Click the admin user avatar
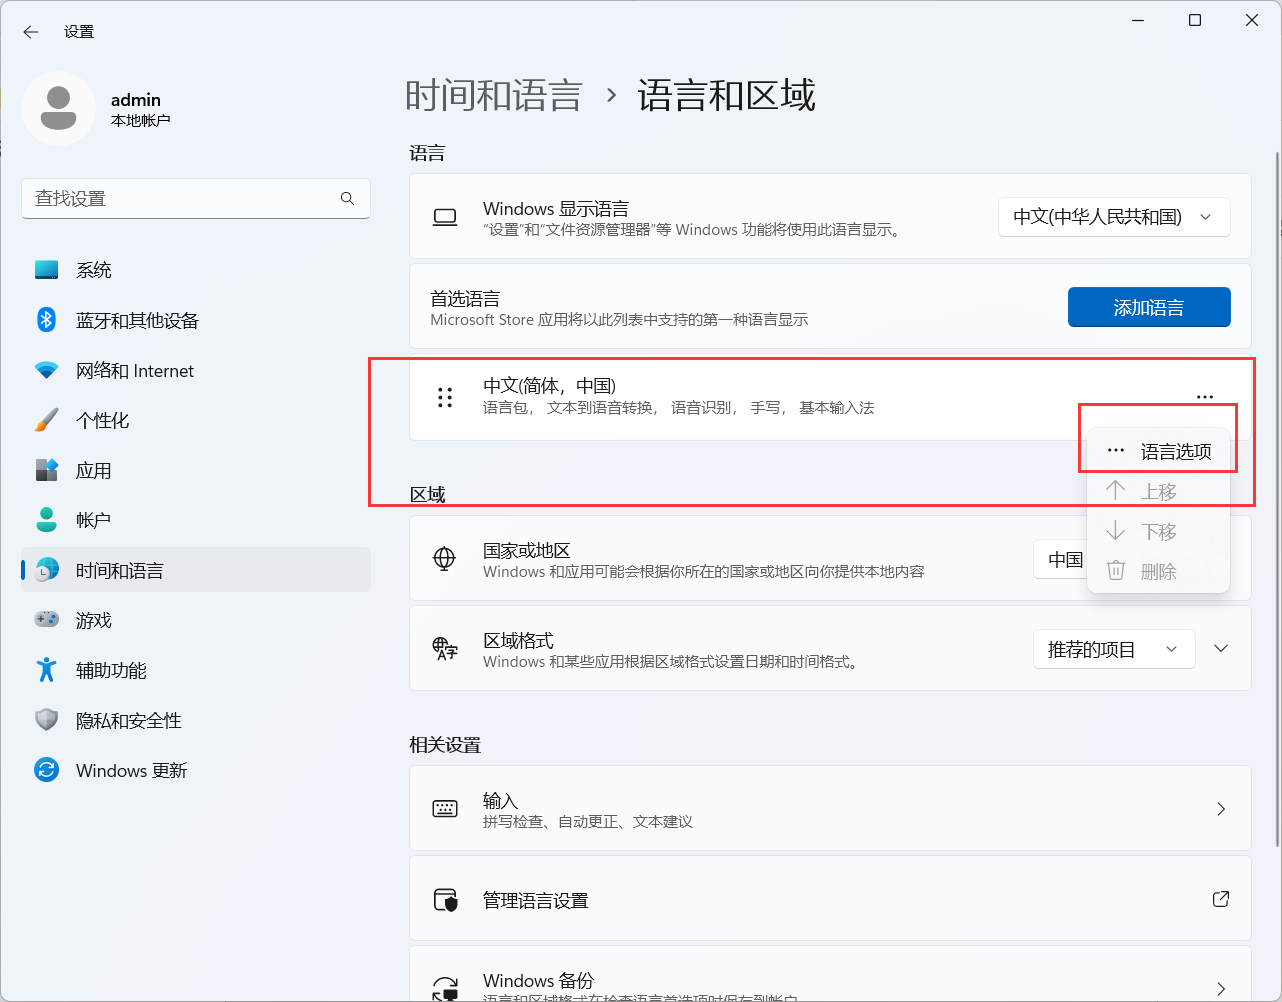The width and height of the screenshot is (1282, 1002). point(58,108)
